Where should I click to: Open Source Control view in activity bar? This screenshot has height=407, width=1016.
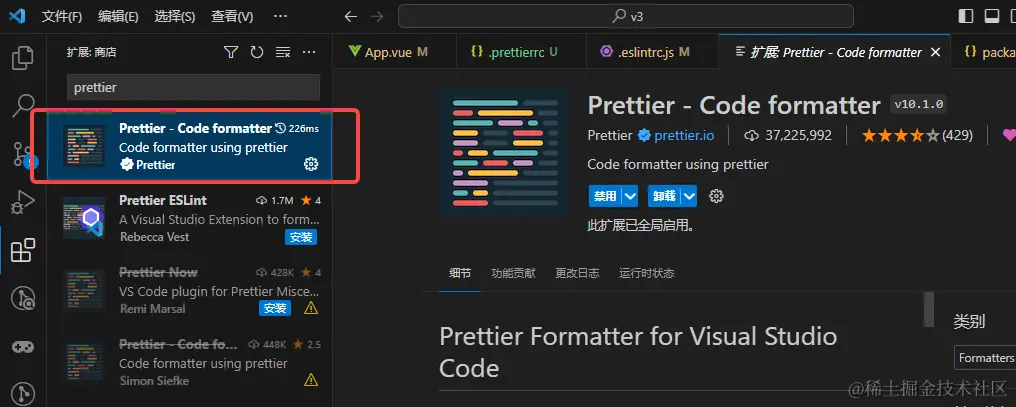point(23,156)
